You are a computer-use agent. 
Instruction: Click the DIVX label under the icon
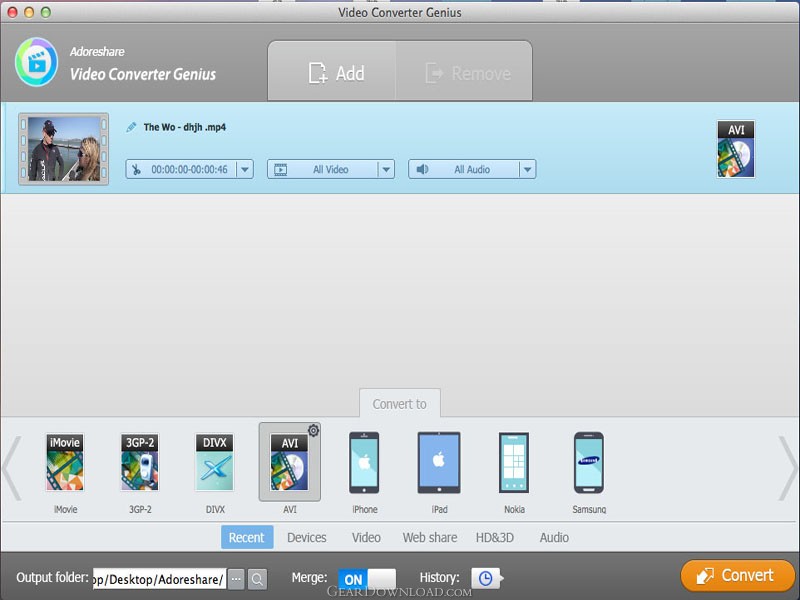tap(215, 509)
